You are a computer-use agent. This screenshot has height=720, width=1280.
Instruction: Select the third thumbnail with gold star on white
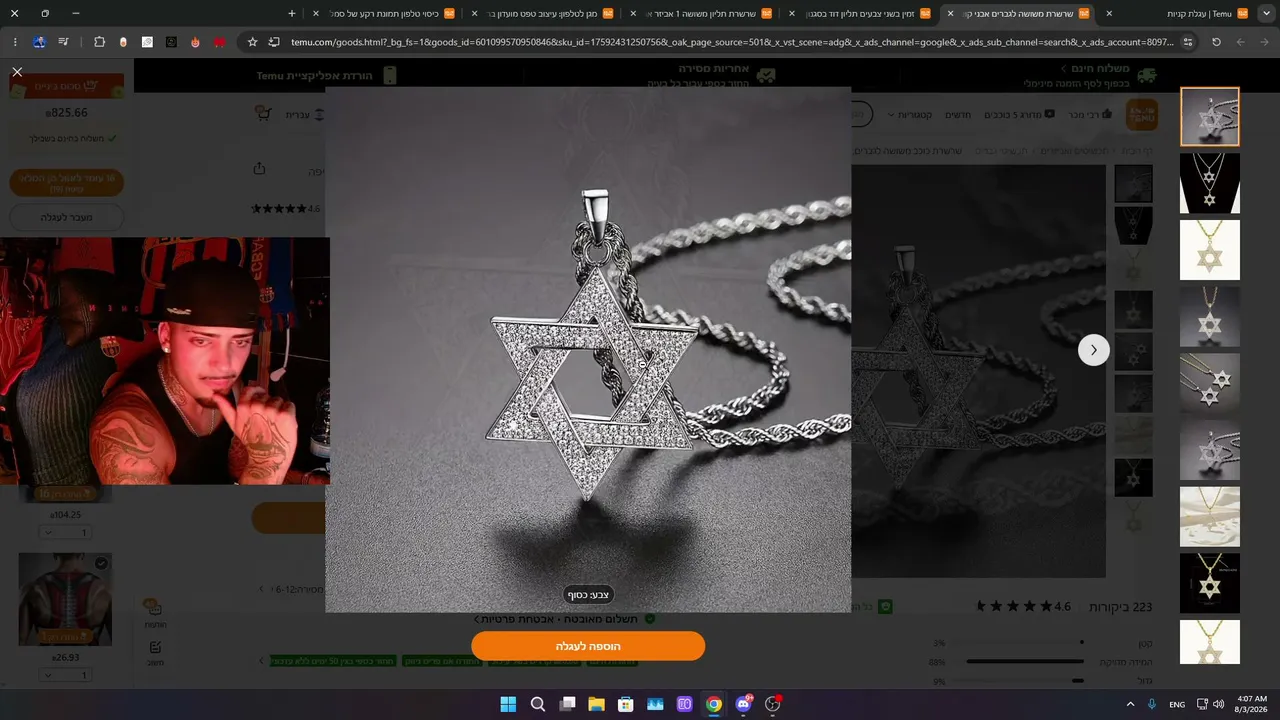[x=1210, y=250]
